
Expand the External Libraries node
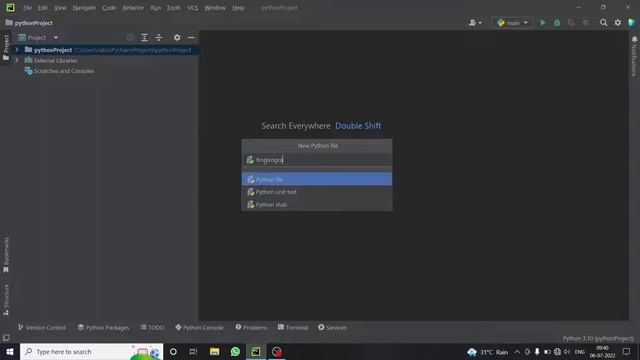coord(17,60)
